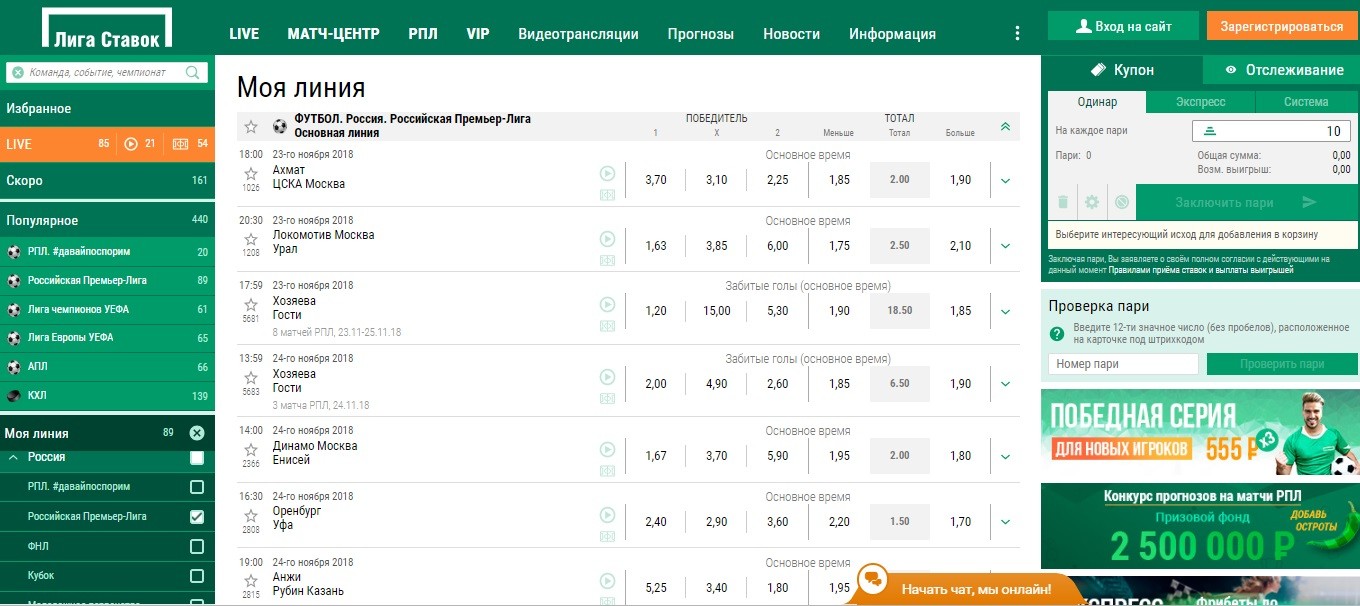Click the team search input field
Image resolution: width=1360 pixels, height=606 pixels.
[x=107, y=72]
